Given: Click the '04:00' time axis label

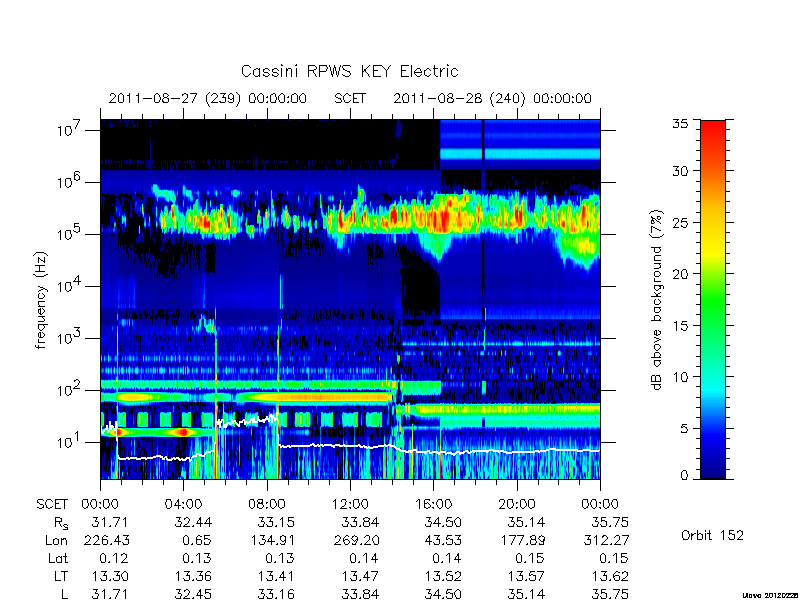Looking at the screenshot, I should click(183, 504).
